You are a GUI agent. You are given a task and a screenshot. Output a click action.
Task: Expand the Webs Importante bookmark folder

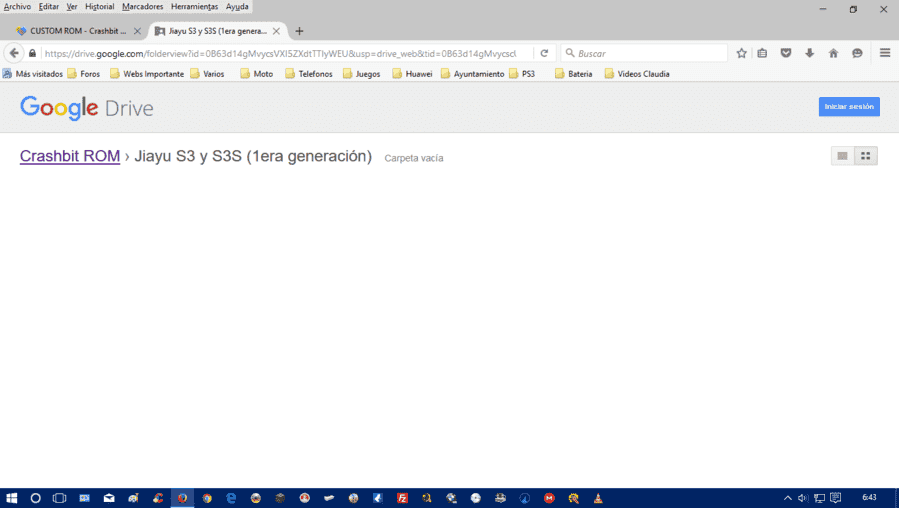click(x=147, y=74)
